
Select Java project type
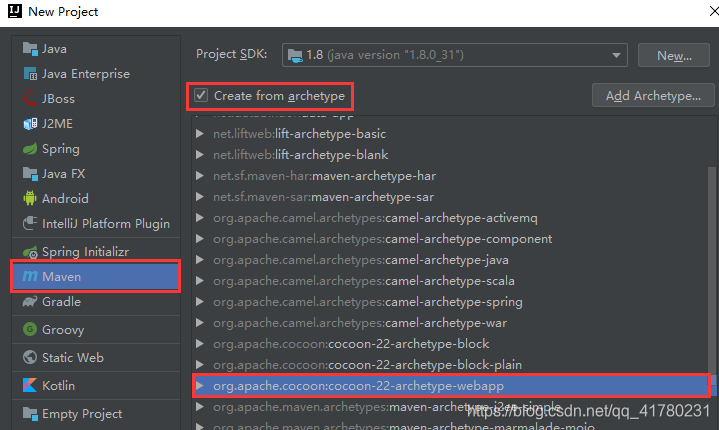[96, 49]
